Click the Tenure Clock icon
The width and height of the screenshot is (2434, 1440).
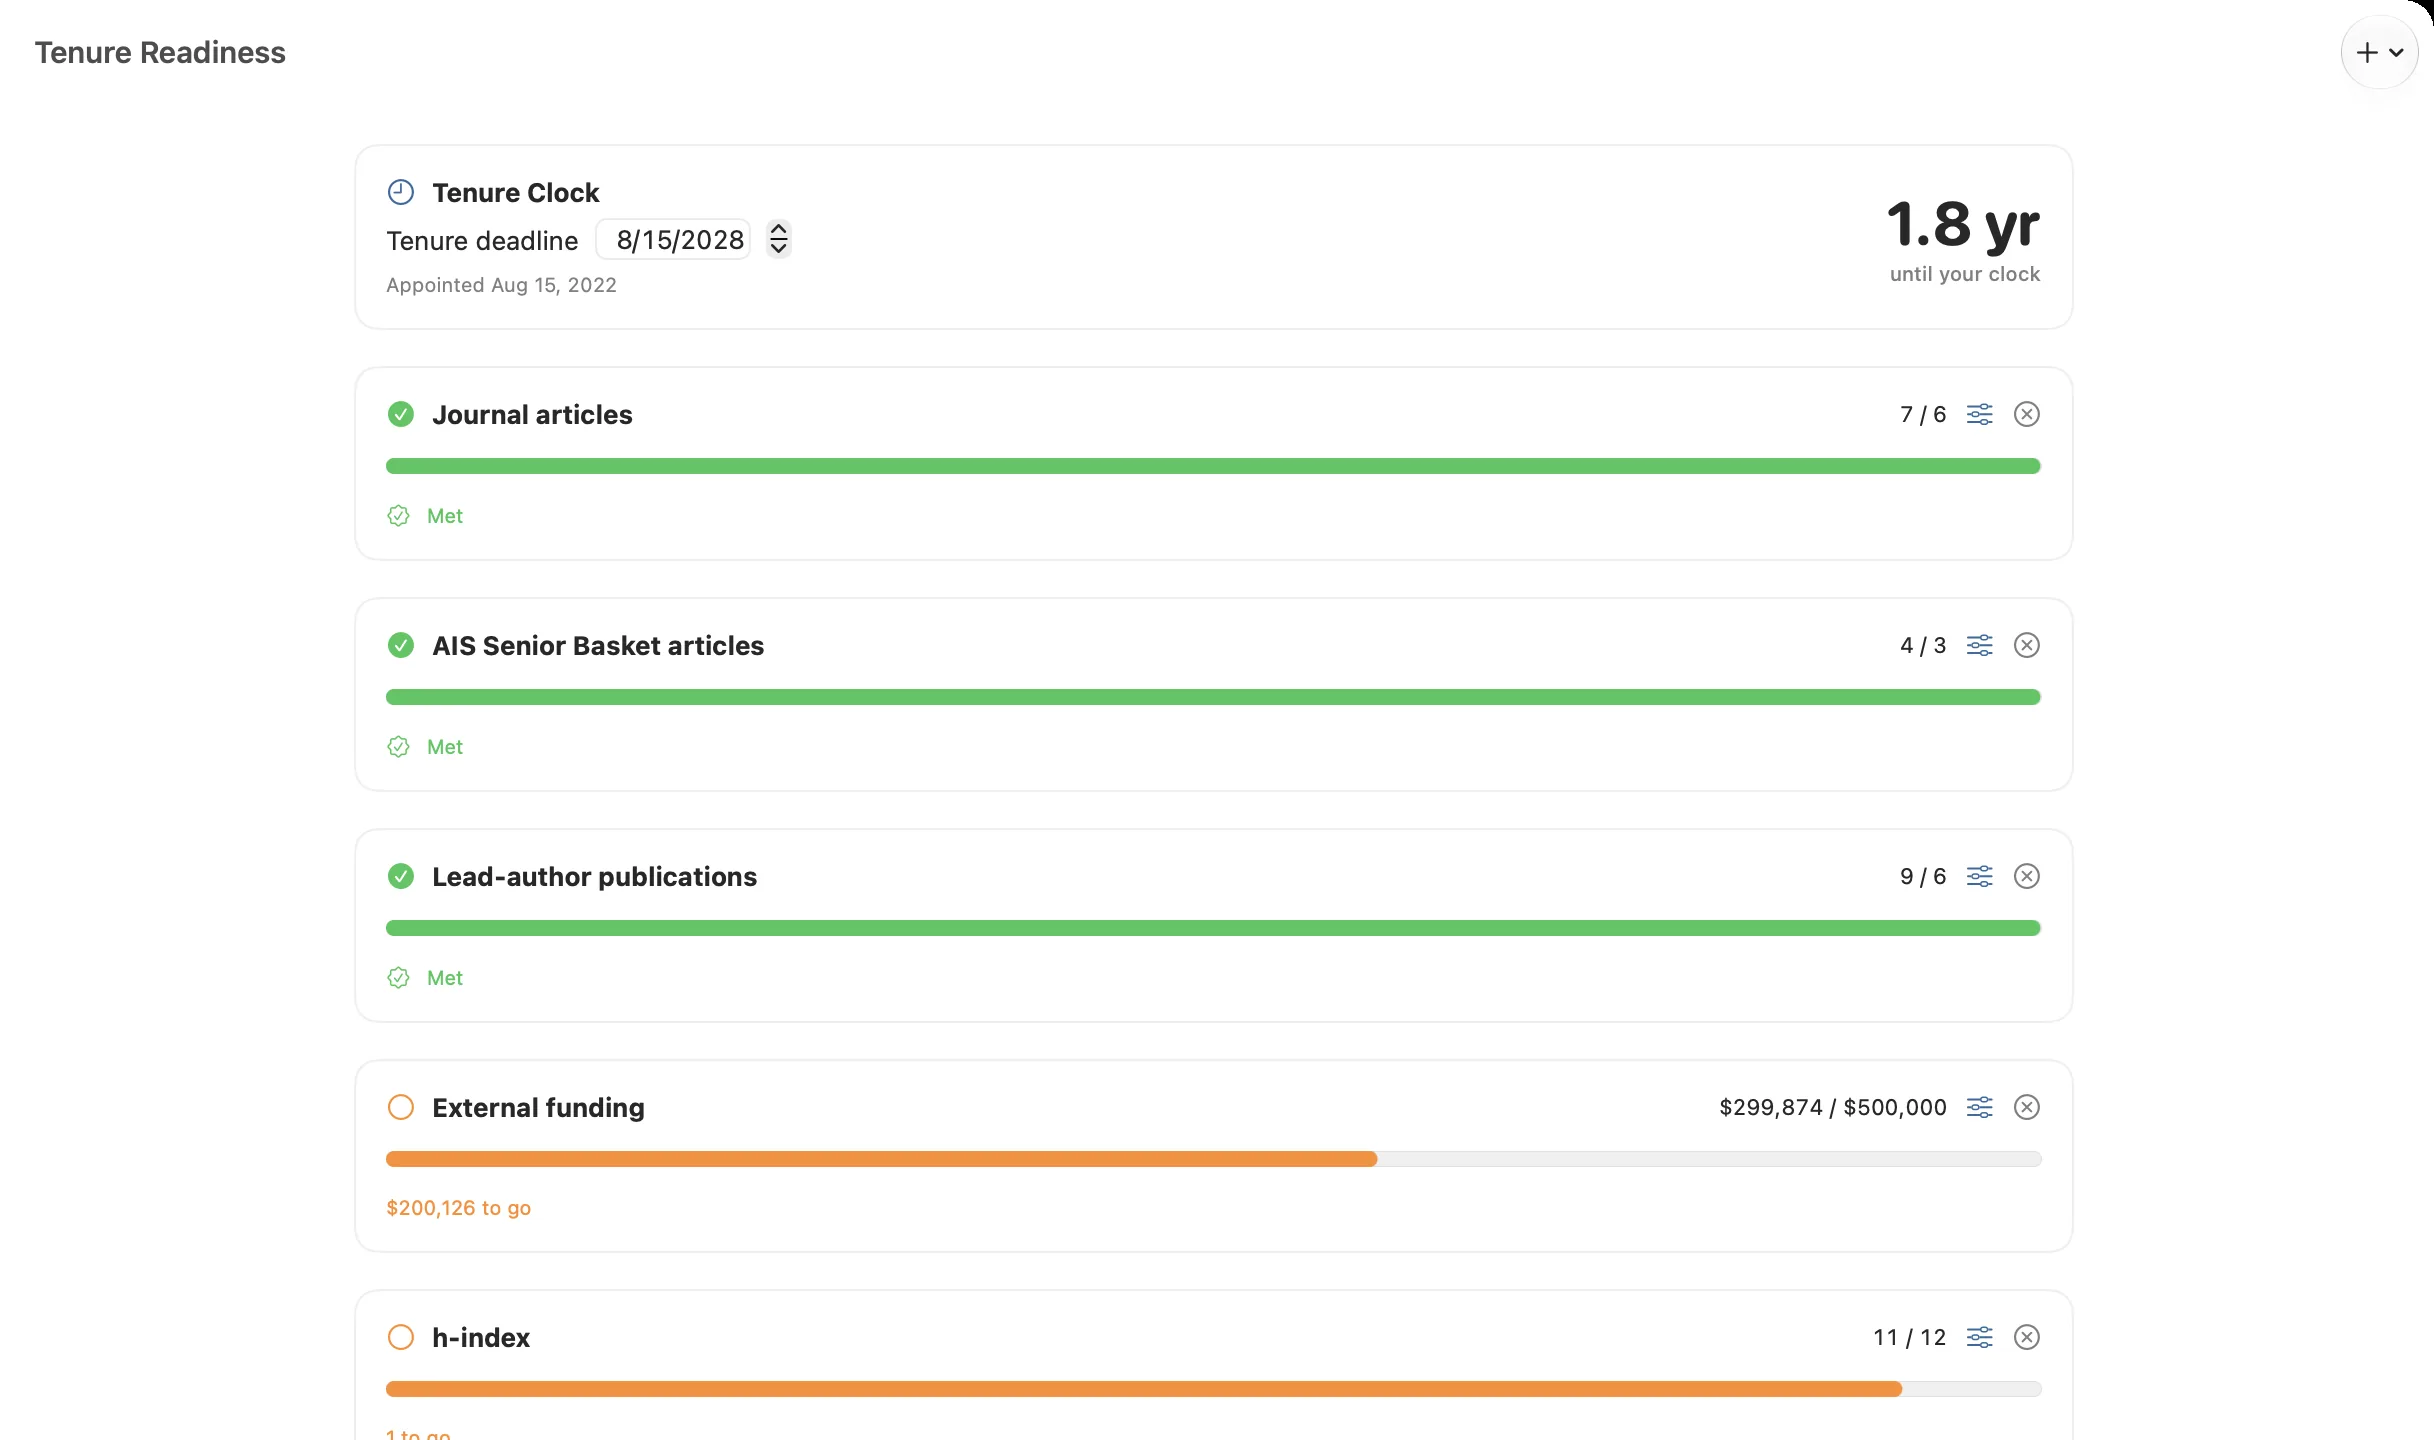click(x=401, y=192)
